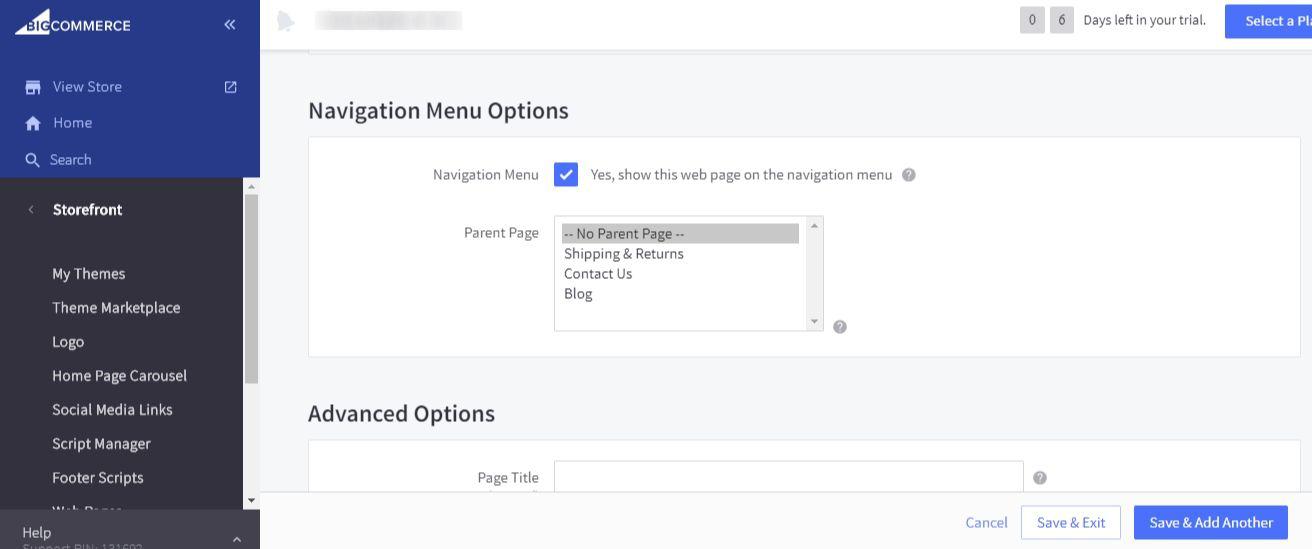Screen dimensions: 1312x549
Task: Open Script Manager menu item
Action: tap(101, 444)
